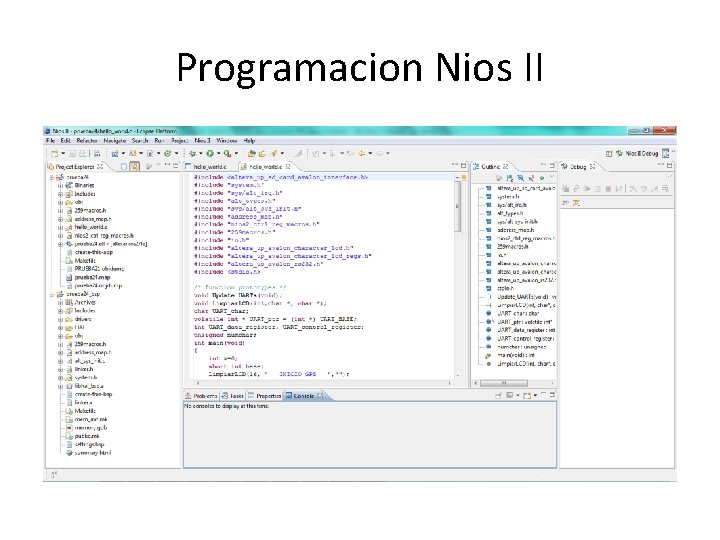Click the Terminate square in Debug toolbar

[x=608, y=189]
